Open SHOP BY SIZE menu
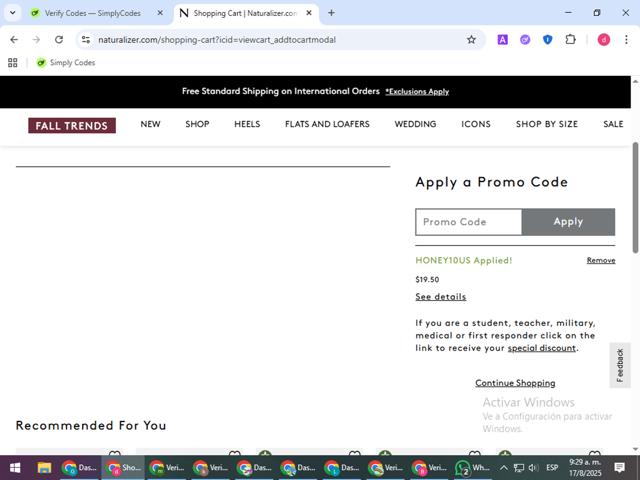This screenshot has height=480, width=640. 547,124
